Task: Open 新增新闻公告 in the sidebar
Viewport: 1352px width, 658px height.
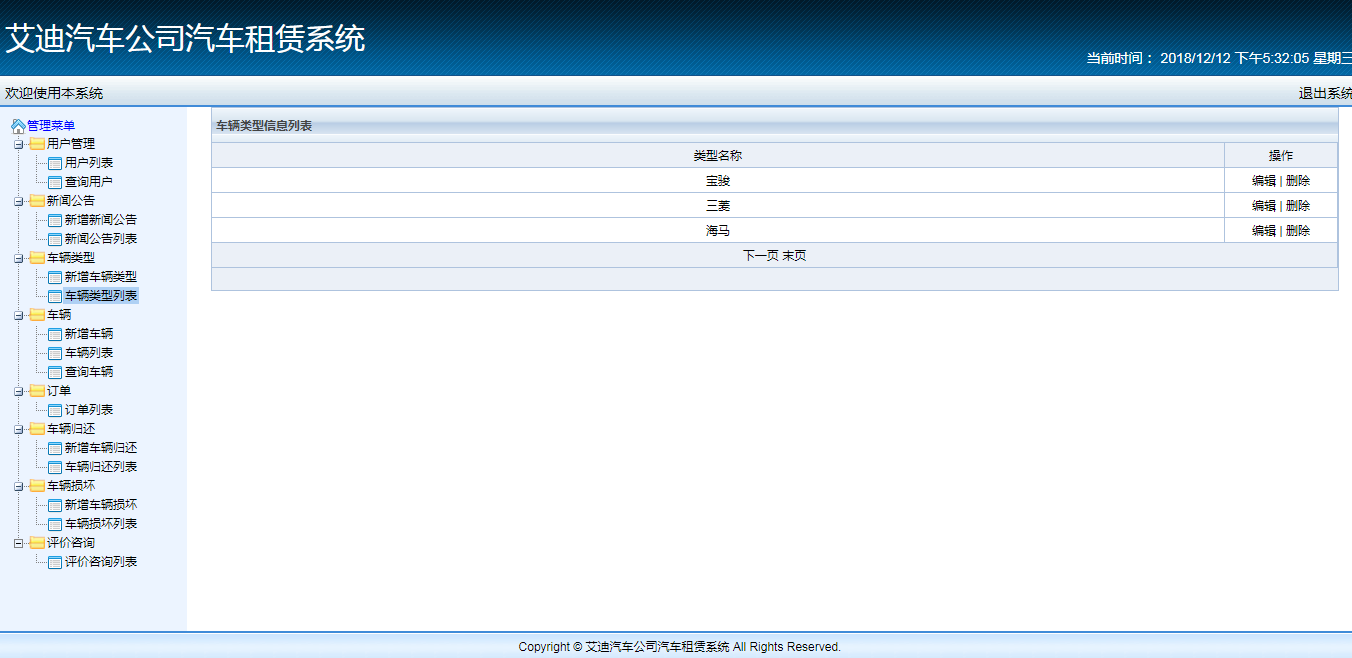Action: click(x=101, y=220)
